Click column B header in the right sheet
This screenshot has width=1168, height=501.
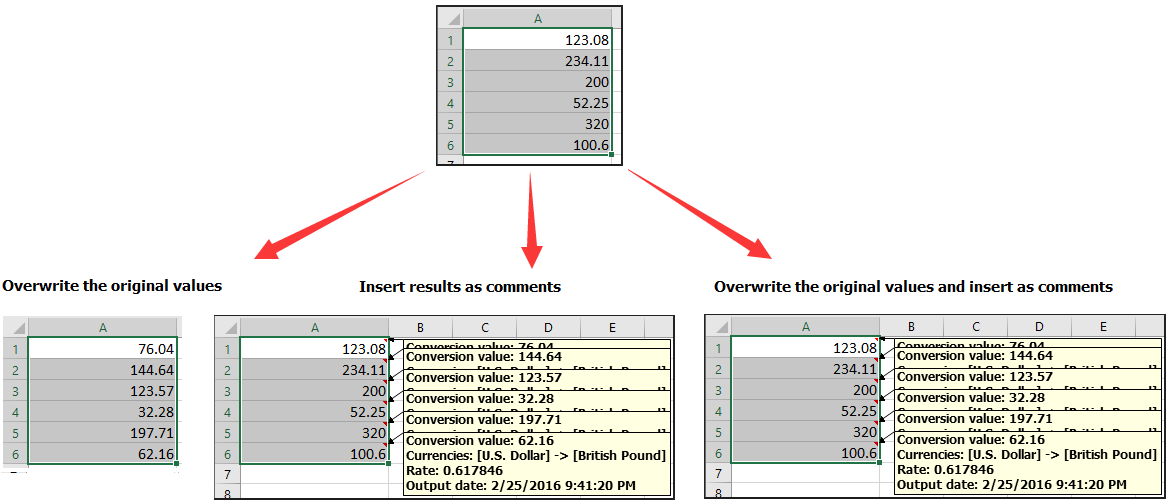911,327
